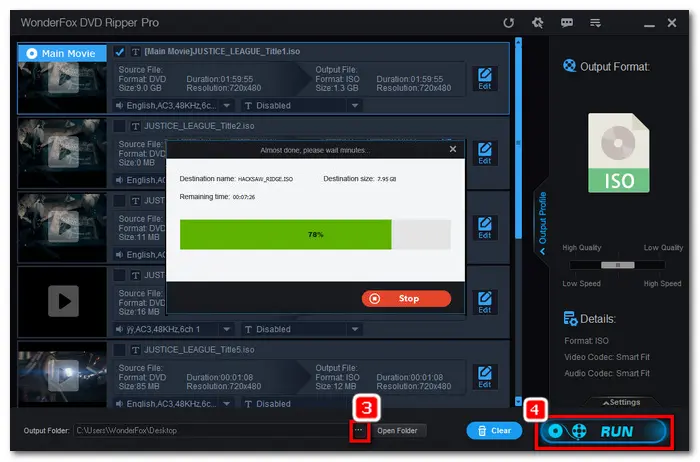The height and width of the screenshot is (462, 700).
Task: Stop the ripping process
Action: [x=406, y=299]
